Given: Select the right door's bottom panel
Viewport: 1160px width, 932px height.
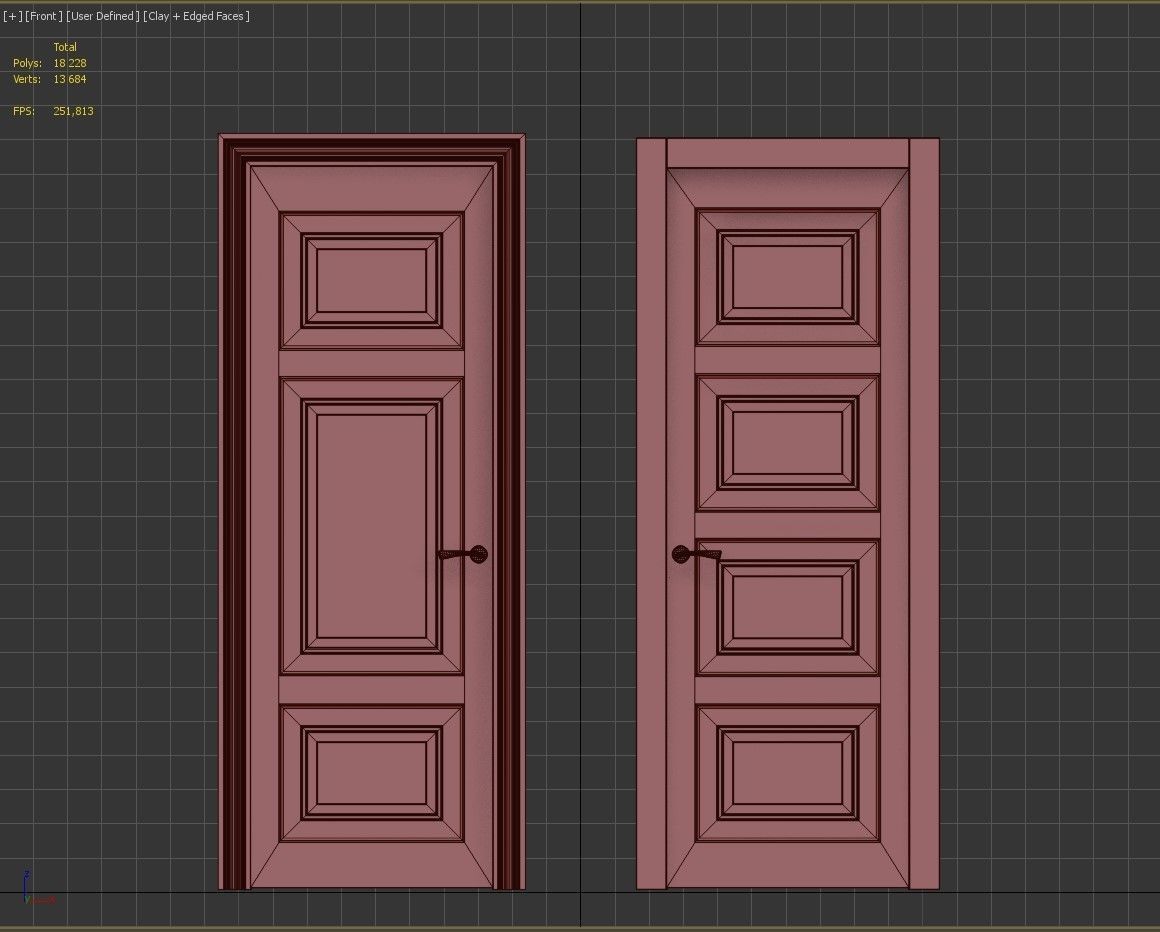Looking at the screenshot, I should tap(787, 773).
